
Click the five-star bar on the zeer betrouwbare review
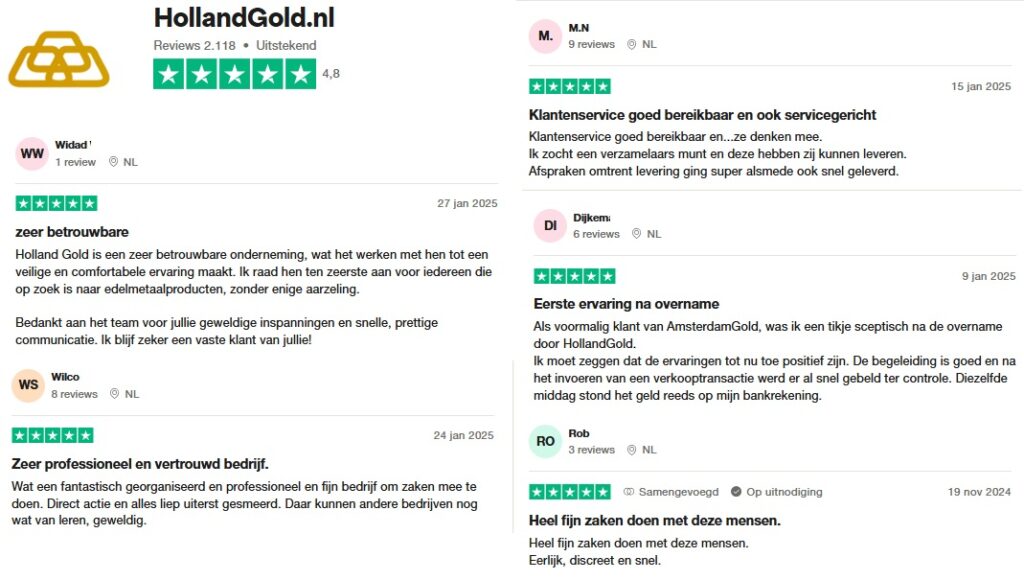pyautogui.click(x=56, y=202)
